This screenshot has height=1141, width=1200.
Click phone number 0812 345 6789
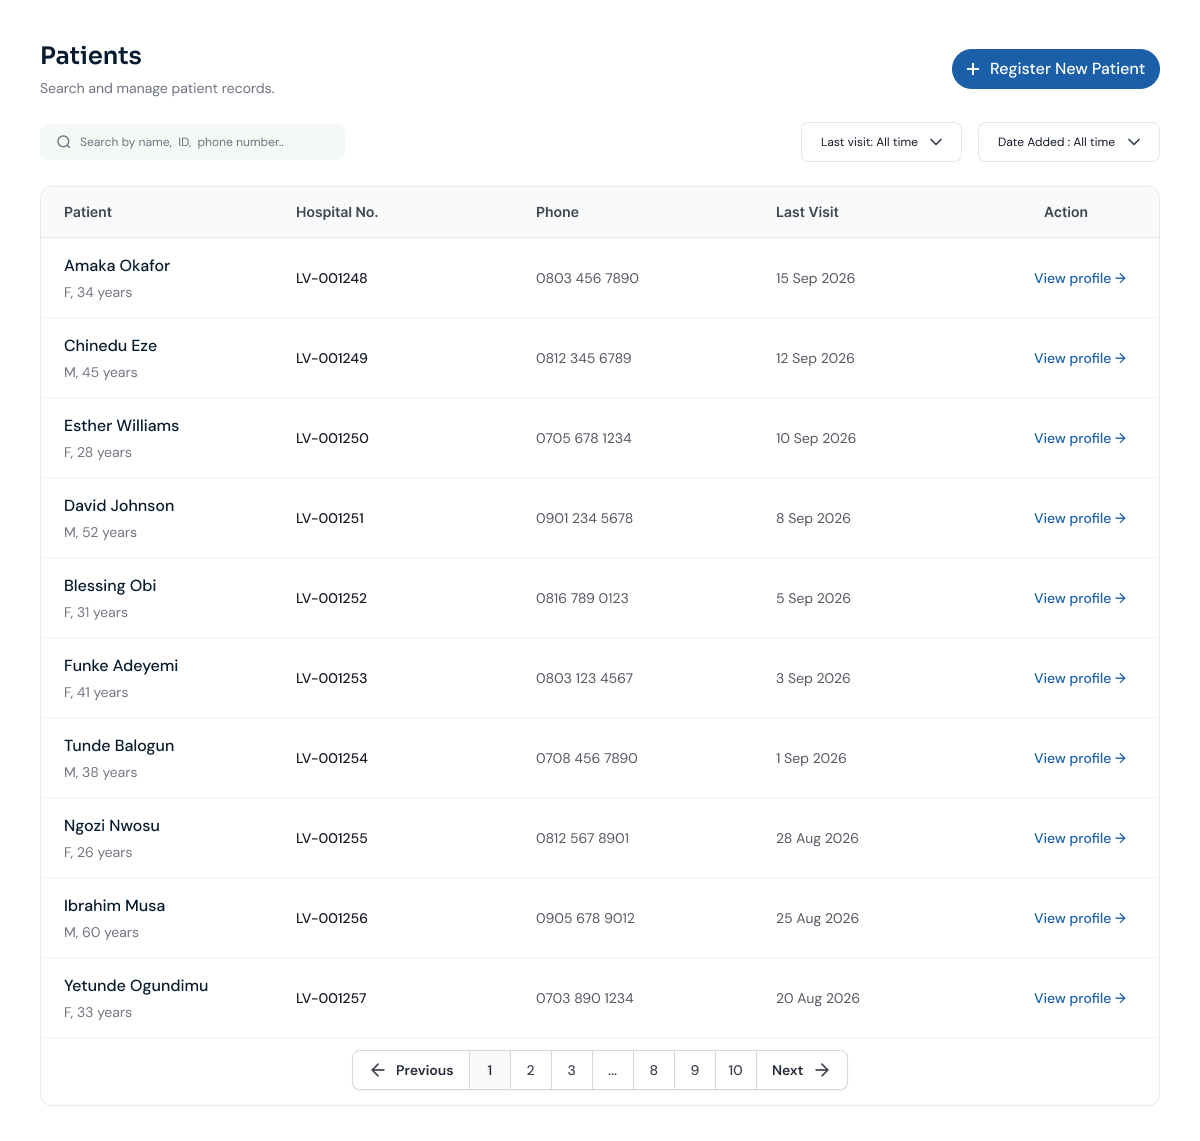coord(584,358)
